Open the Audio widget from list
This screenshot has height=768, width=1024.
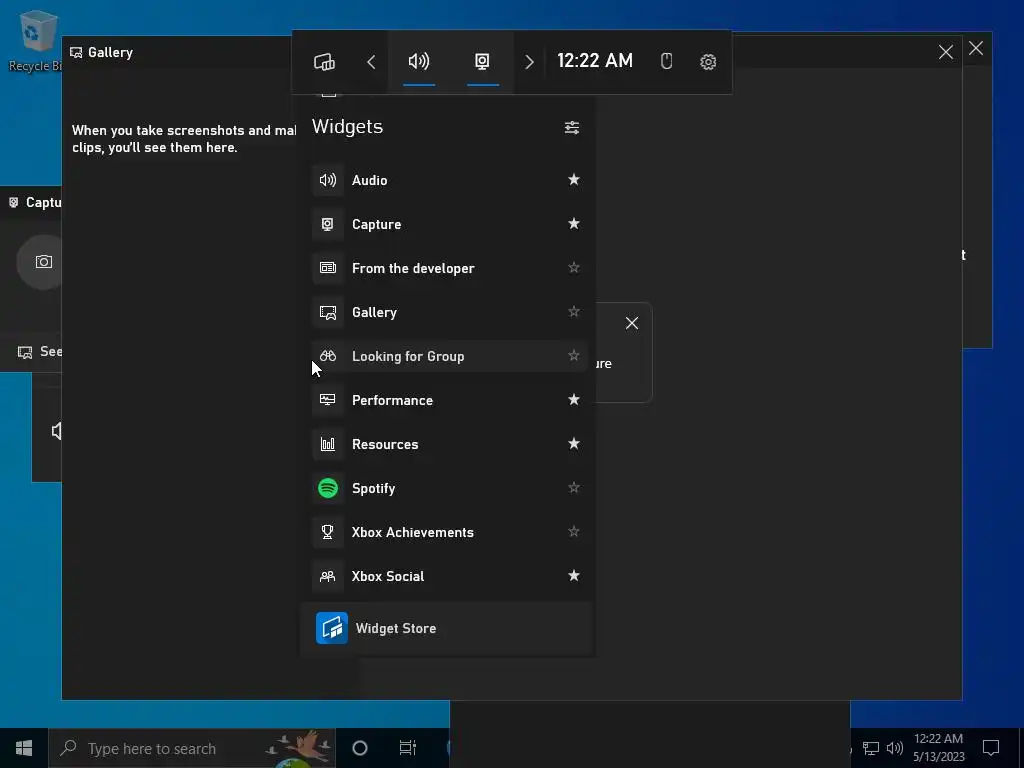point(449,180)
